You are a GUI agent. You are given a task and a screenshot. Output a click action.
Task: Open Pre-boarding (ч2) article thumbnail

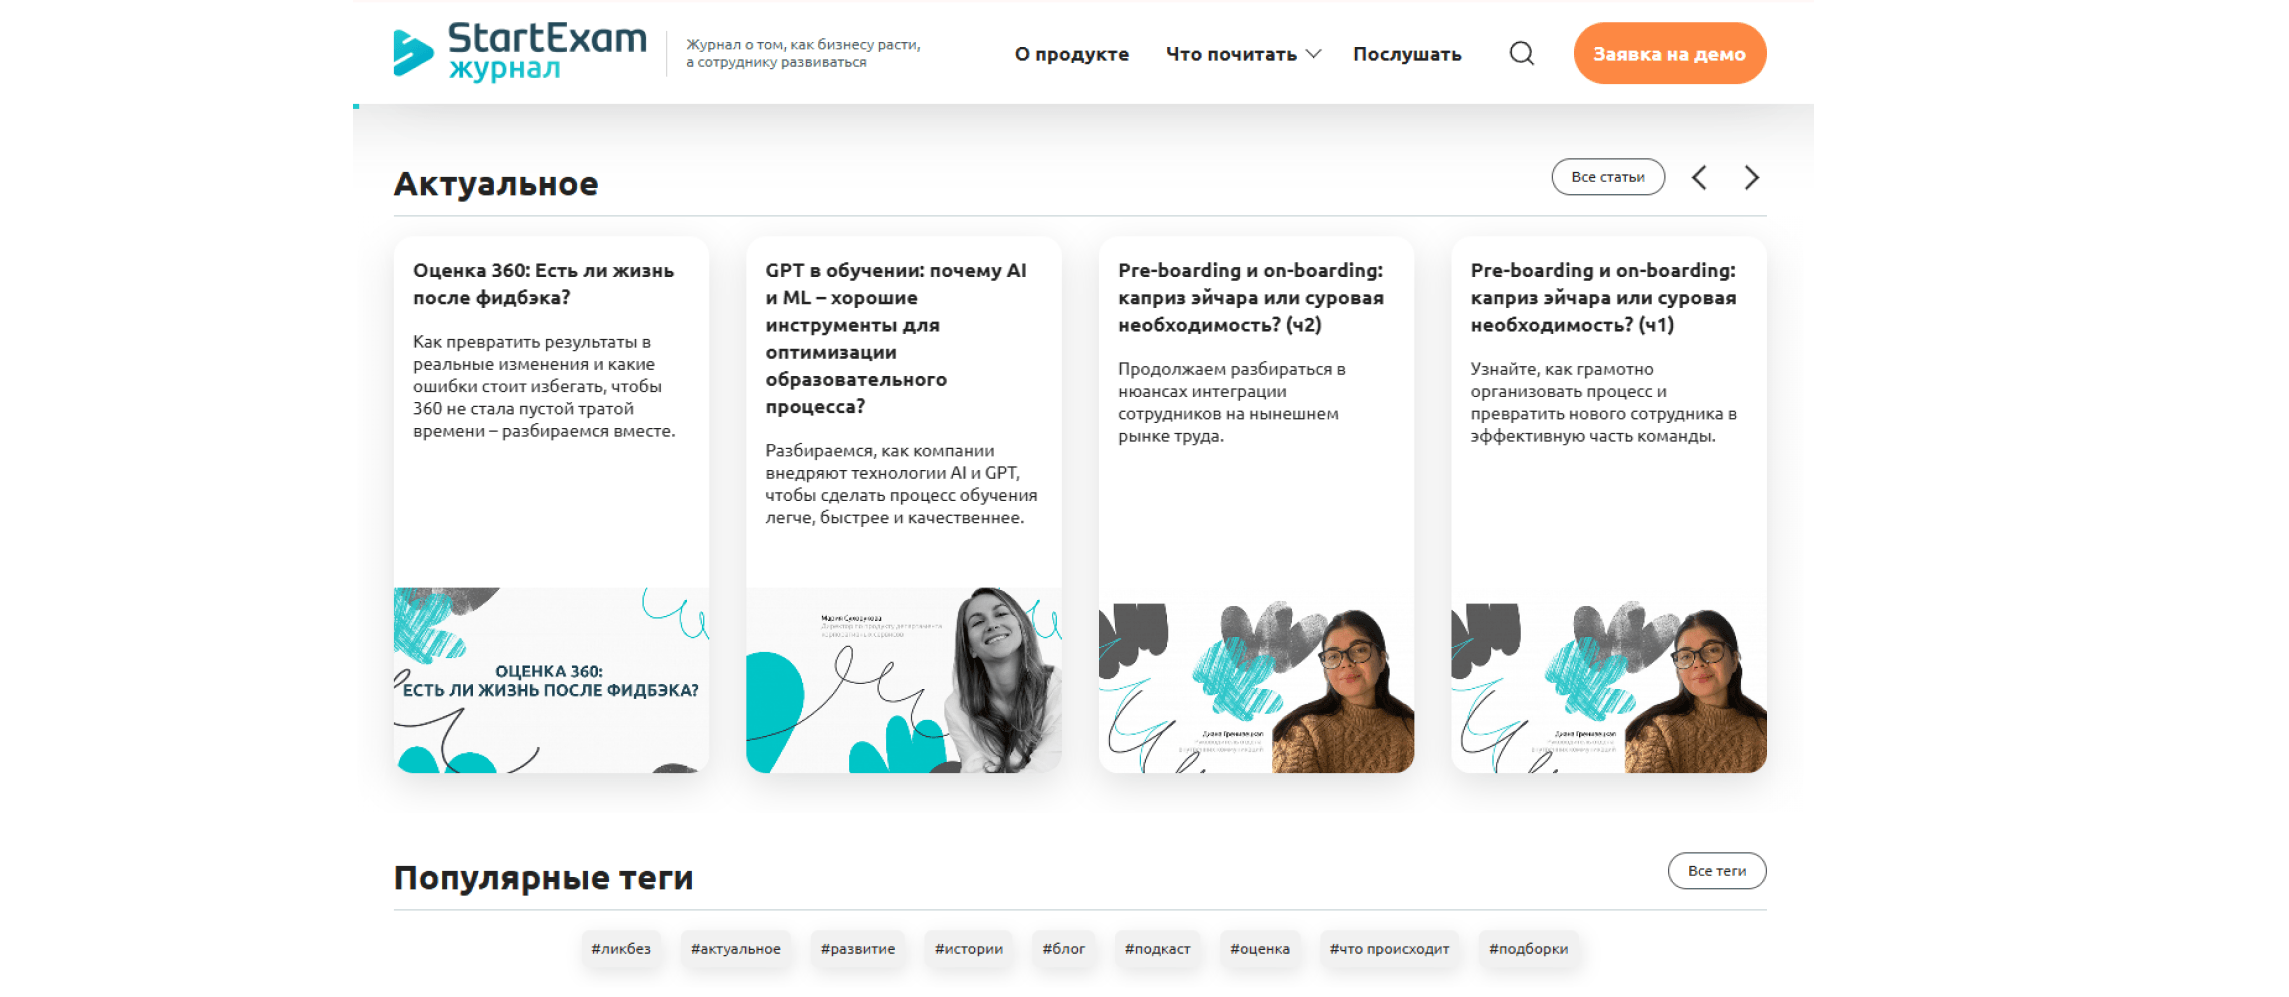(1256, 687)
